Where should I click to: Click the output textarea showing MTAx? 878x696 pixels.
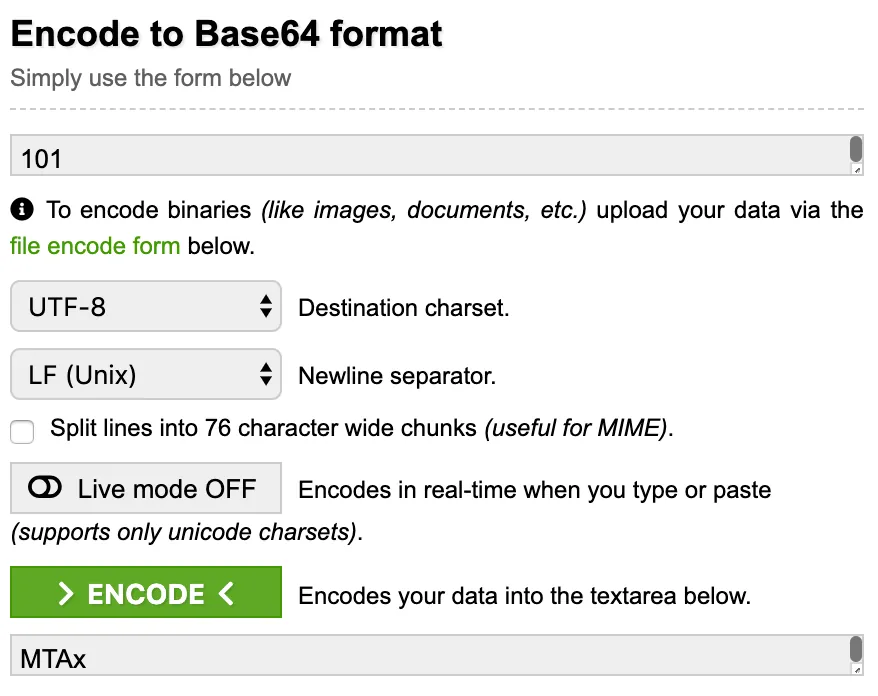pos(420,658)
